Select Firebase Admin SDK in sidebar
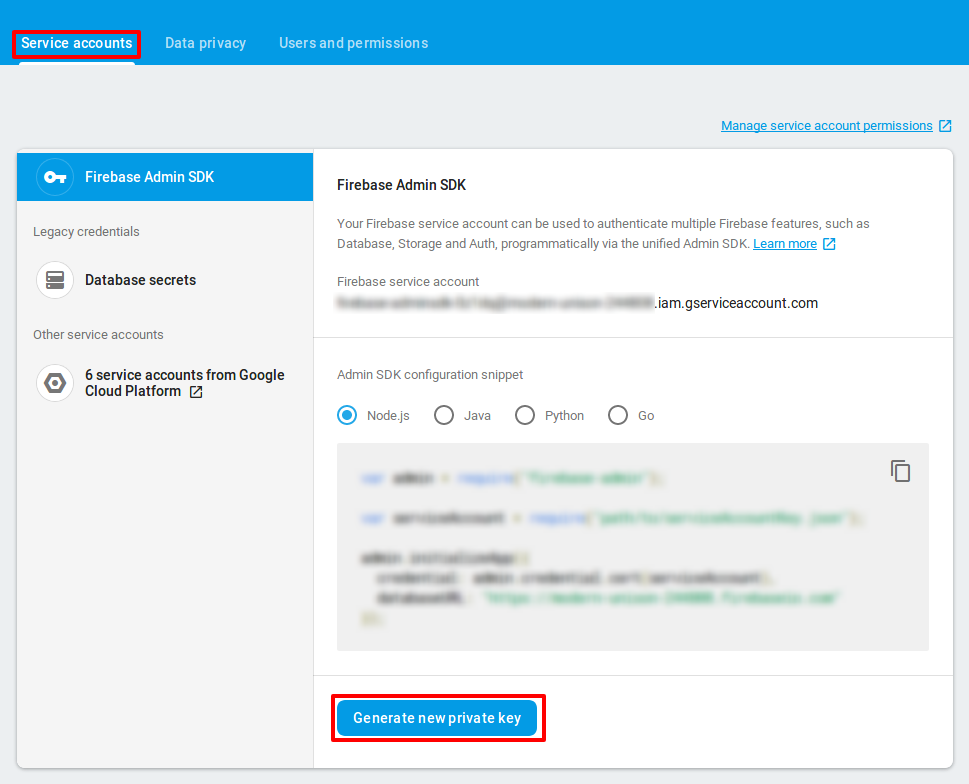 [x=165, y=177]
